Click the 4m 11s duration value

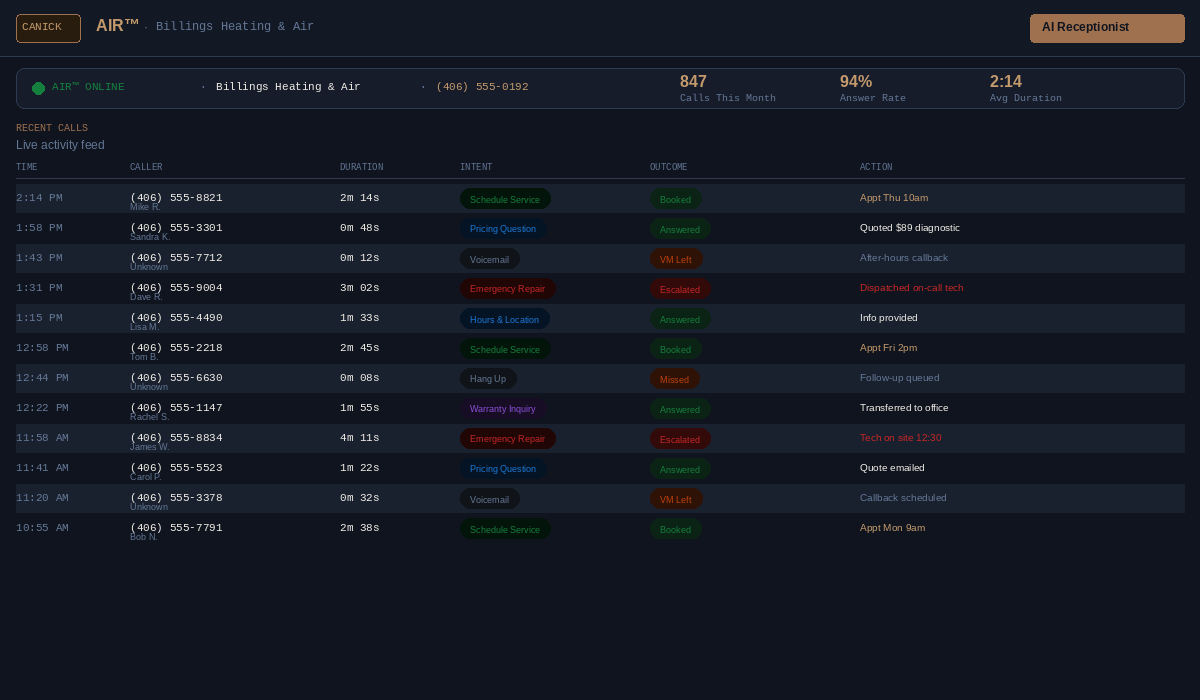[360, 438]
